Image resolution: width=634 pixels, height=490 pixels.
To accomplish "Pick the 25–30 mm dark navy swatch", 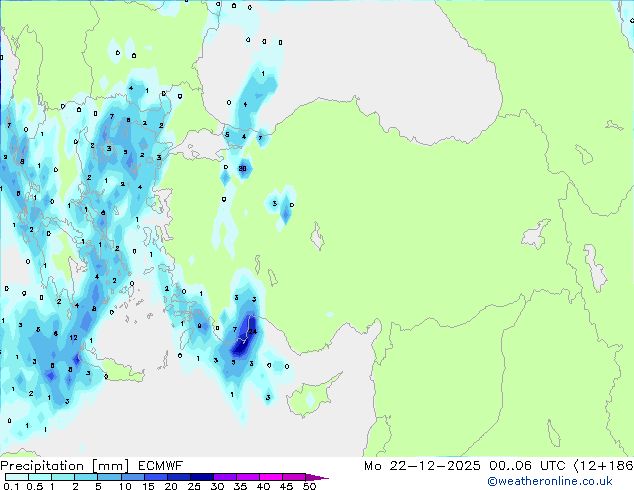I will coord(202,477).
